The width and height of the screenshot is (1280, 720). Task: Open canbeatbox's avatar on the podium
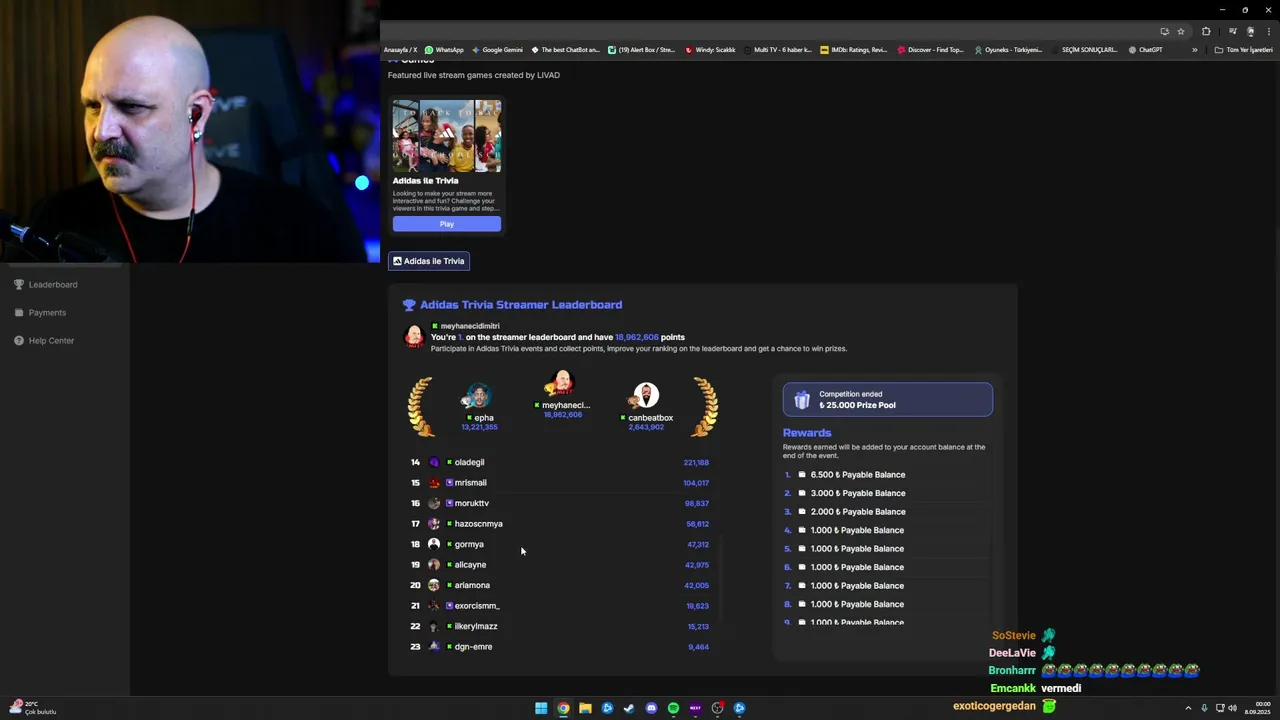click(x=646, y=395)
